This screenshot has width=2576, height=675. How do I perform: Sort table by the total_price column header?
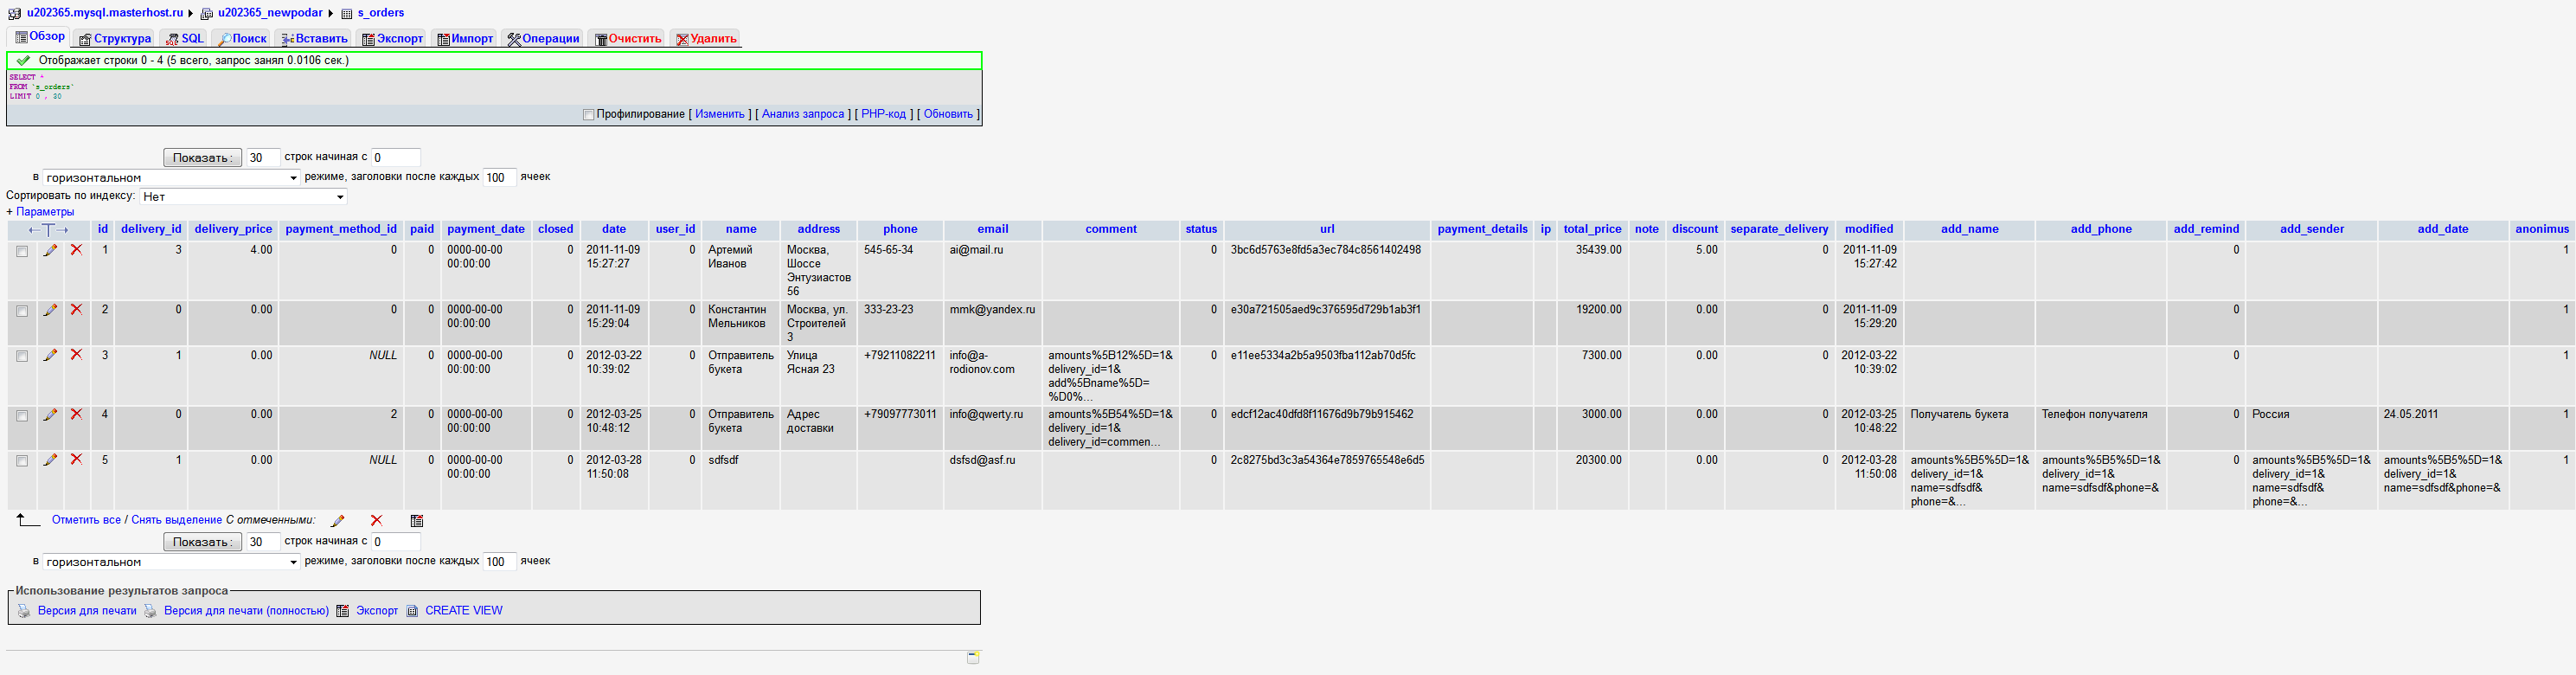coord(1592,229)
